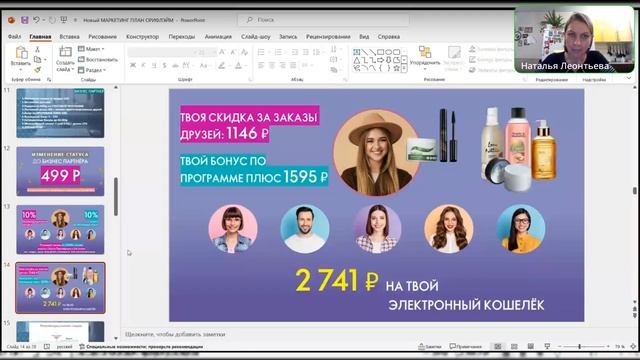Toggle strikethrough formatting
The image size is (640, 360).
coord(175,65)
